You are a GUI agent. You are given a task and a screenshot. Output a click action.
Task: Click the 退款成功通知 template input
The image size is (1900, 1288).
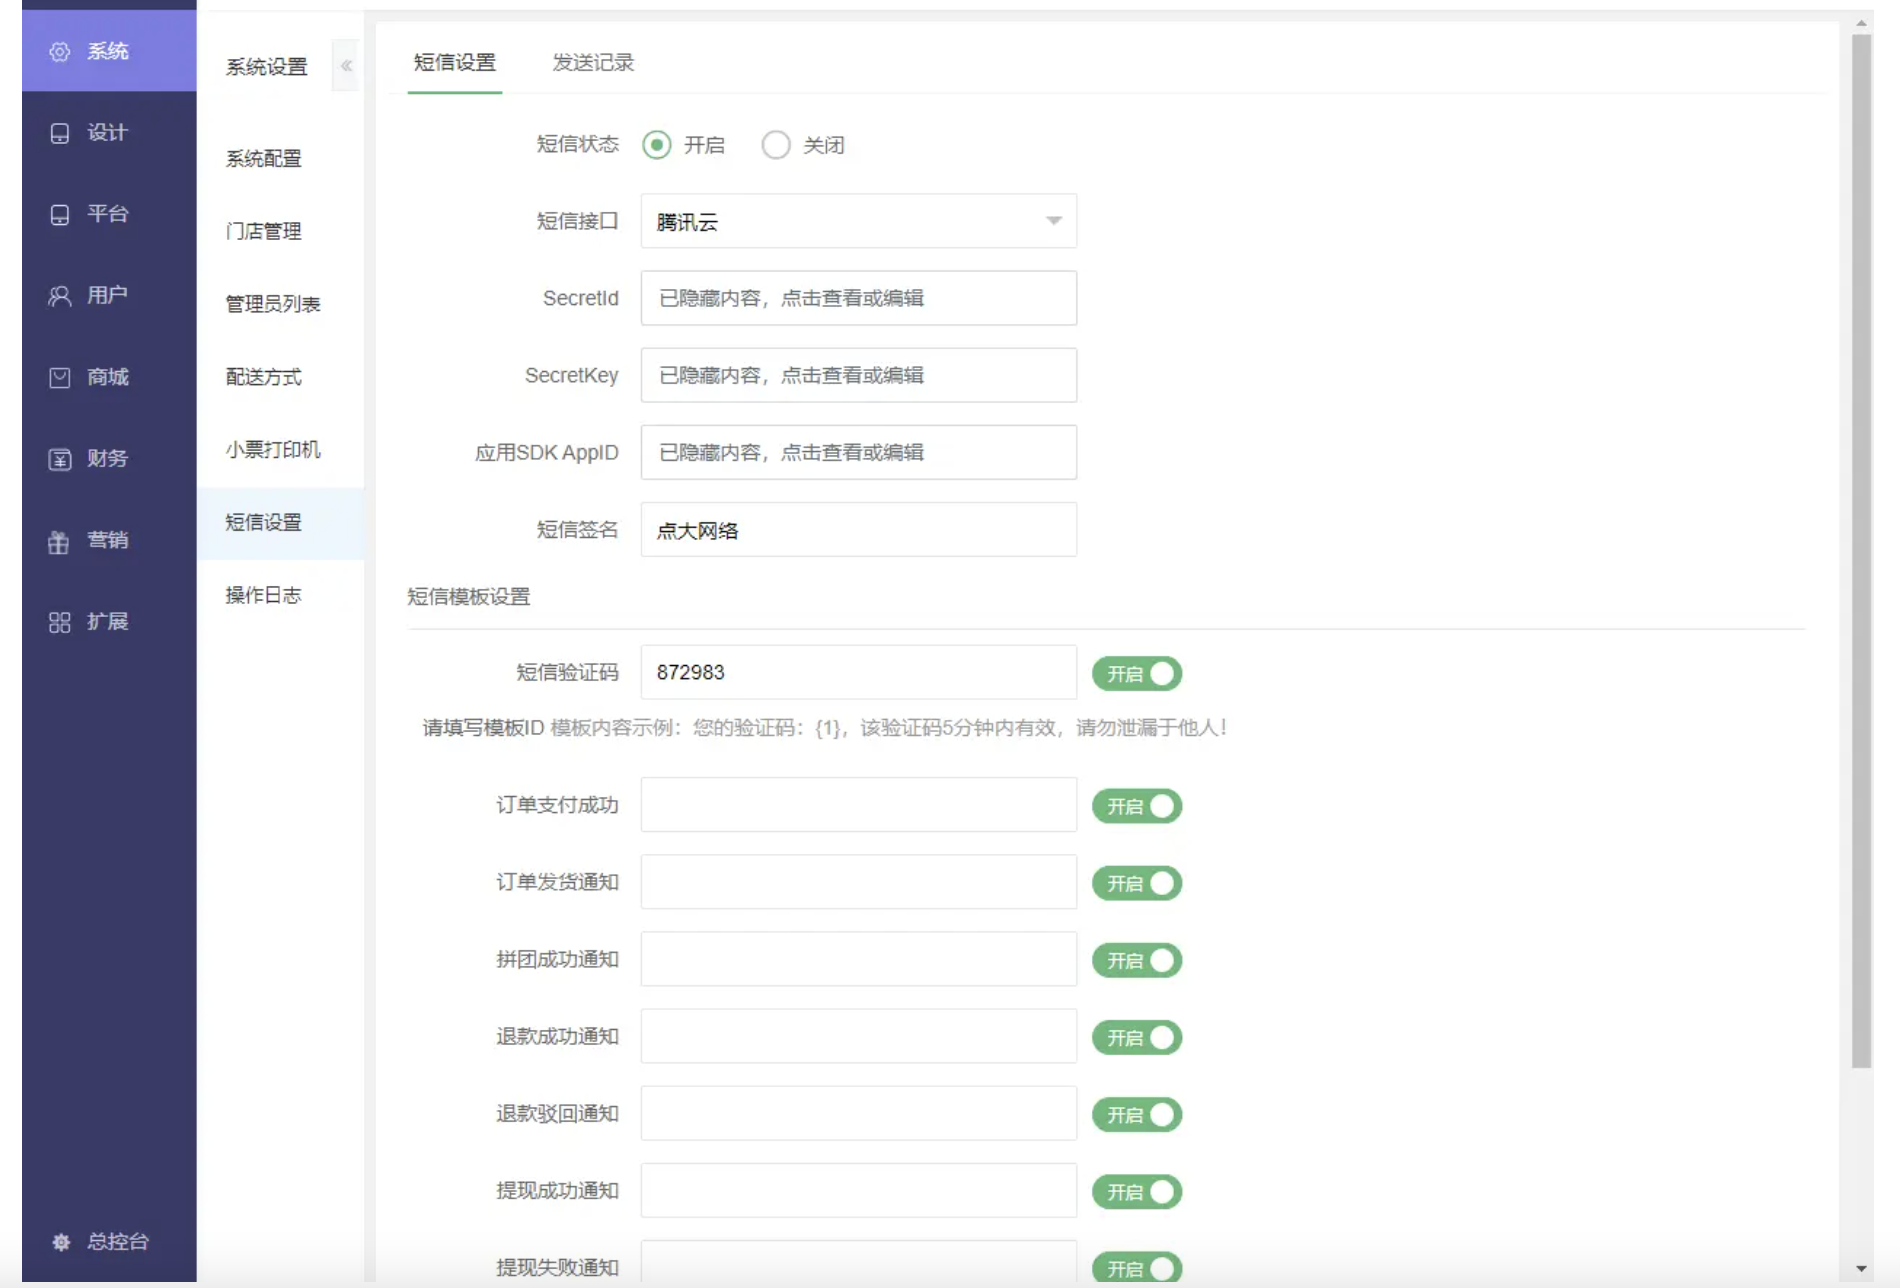859,1036
